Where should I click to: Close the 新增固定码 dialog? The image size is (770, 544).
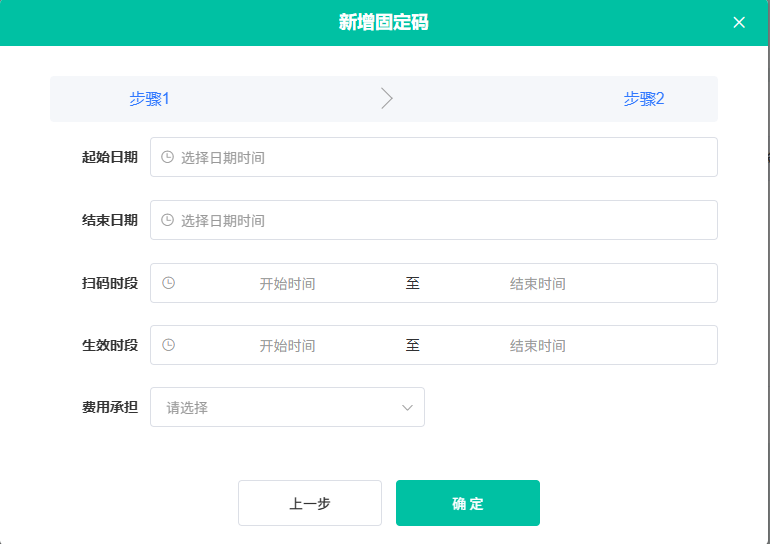pos(739,23)
